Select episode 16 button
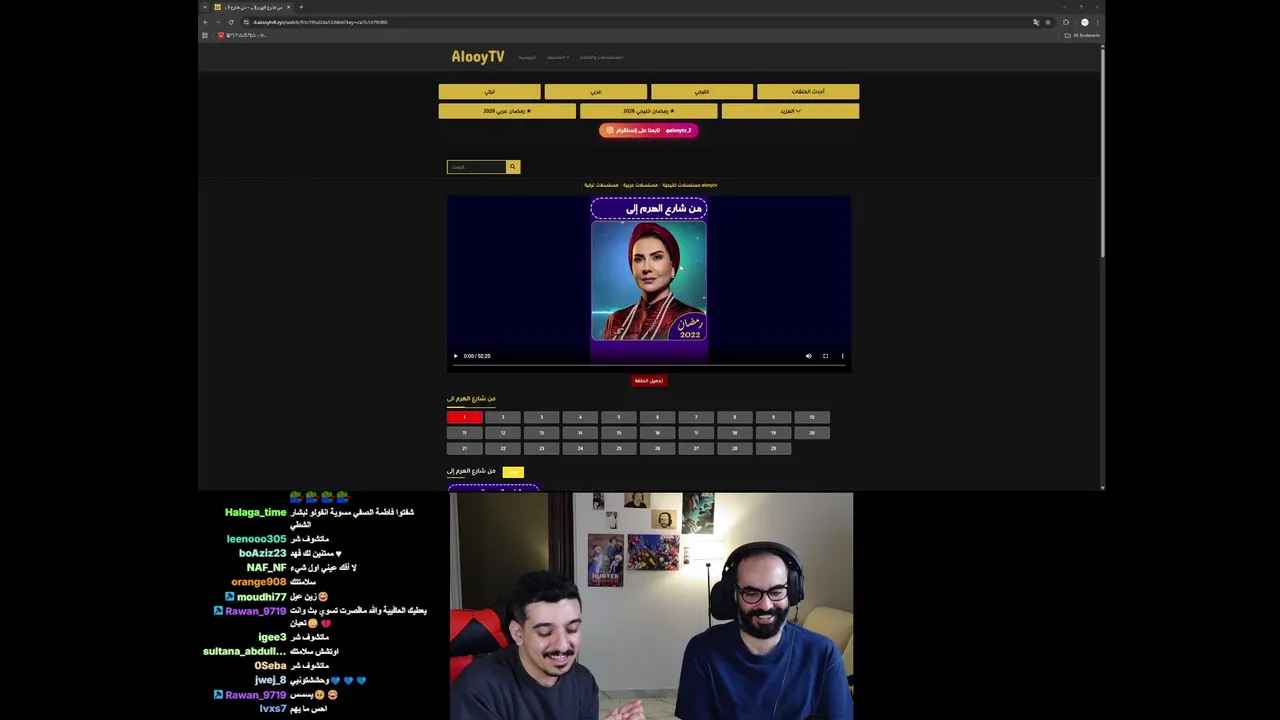Screen dimensions: 1280x720 coord(657,433)
